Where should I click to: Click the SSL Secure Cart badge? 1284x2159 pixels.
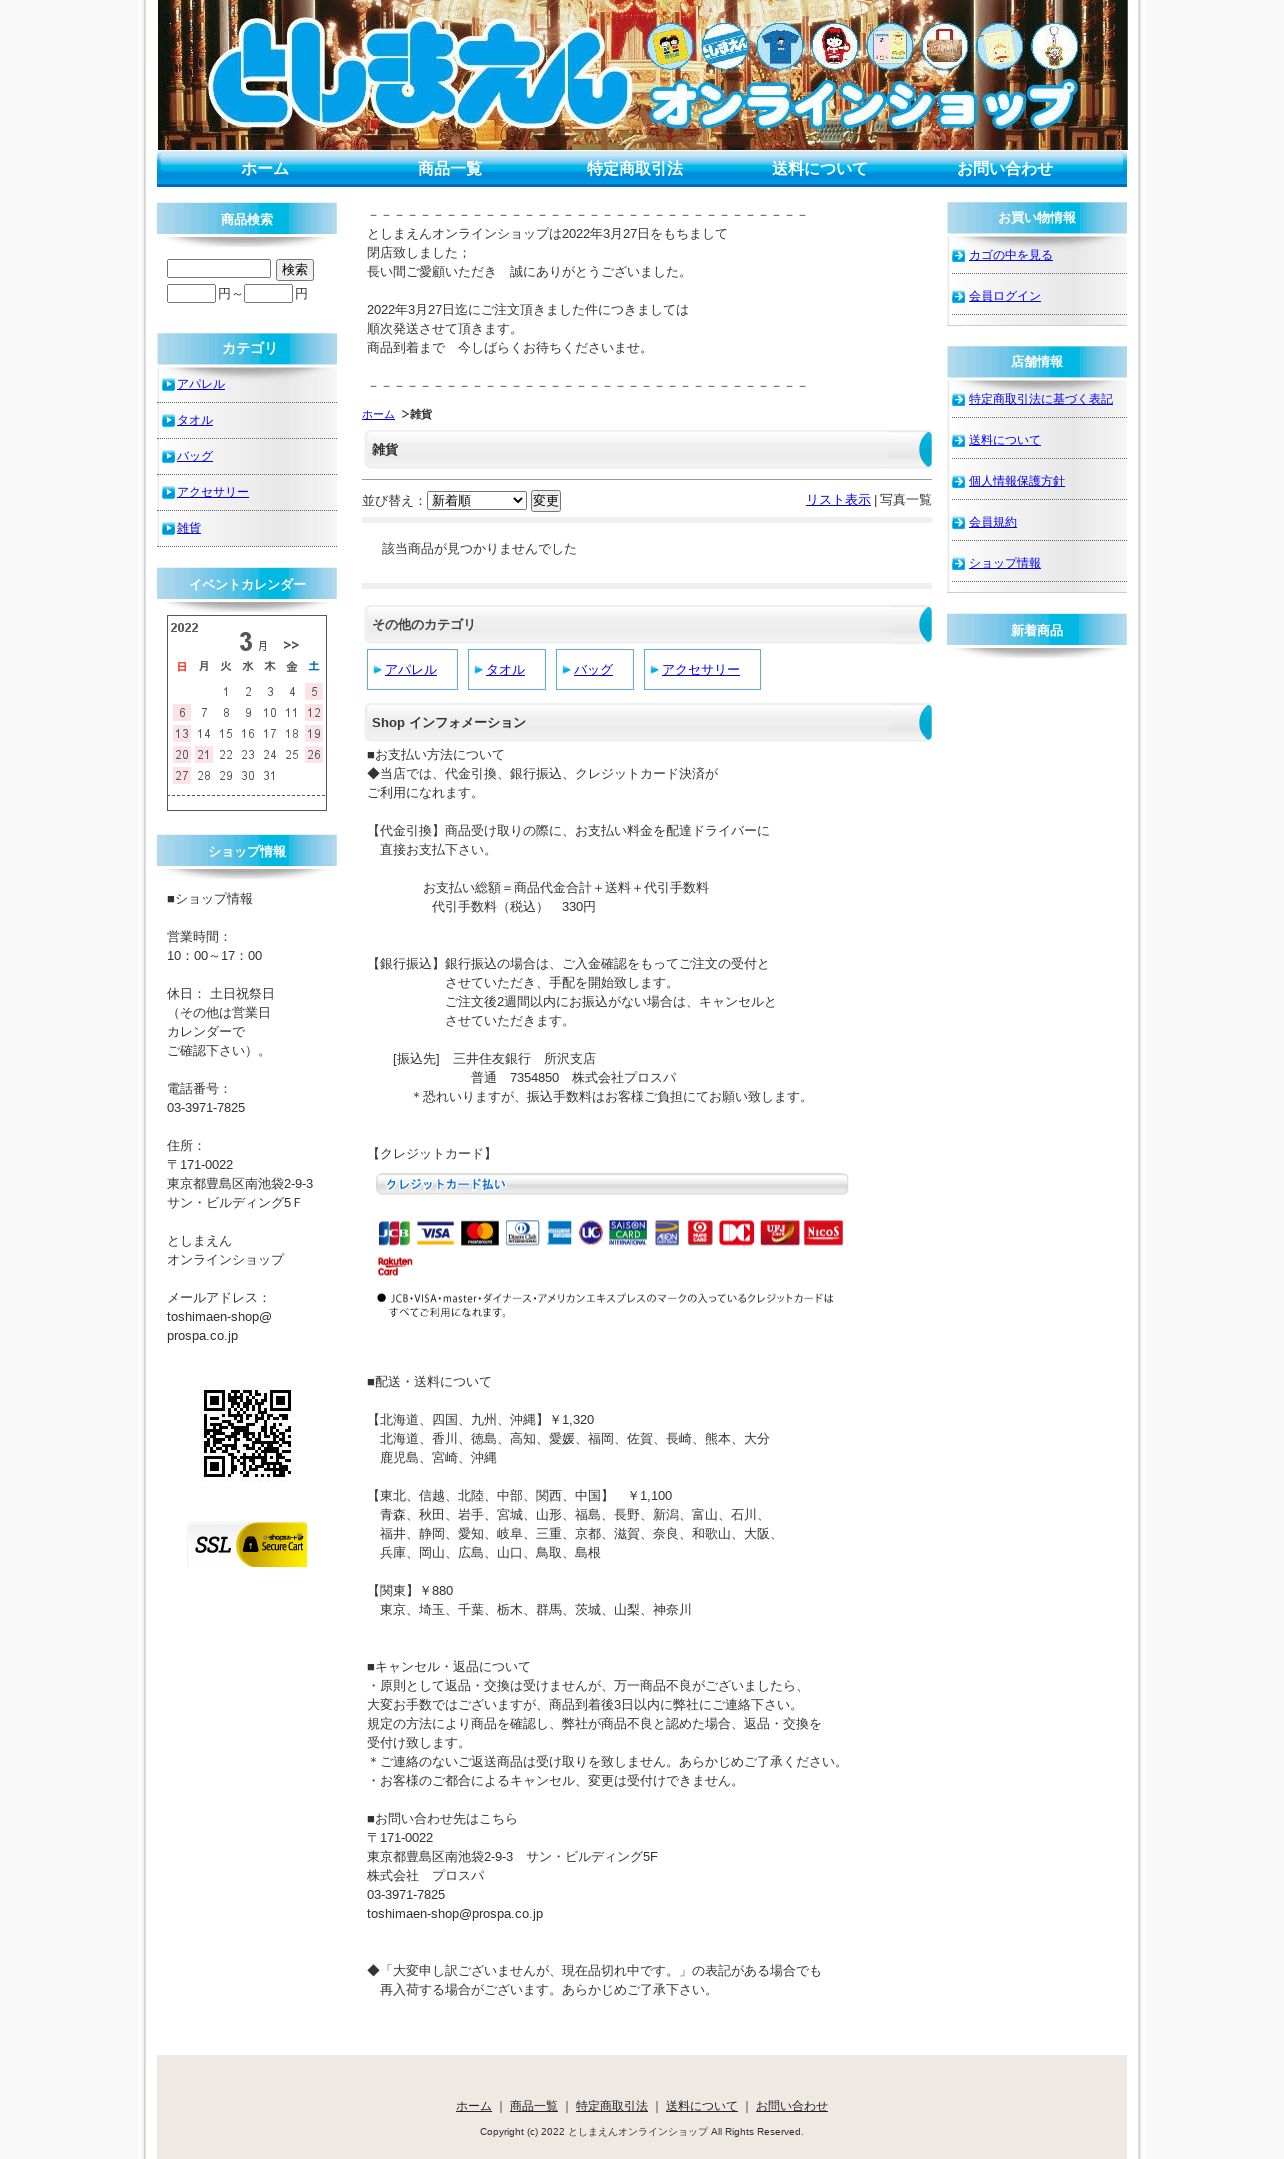coord(247,1545)
